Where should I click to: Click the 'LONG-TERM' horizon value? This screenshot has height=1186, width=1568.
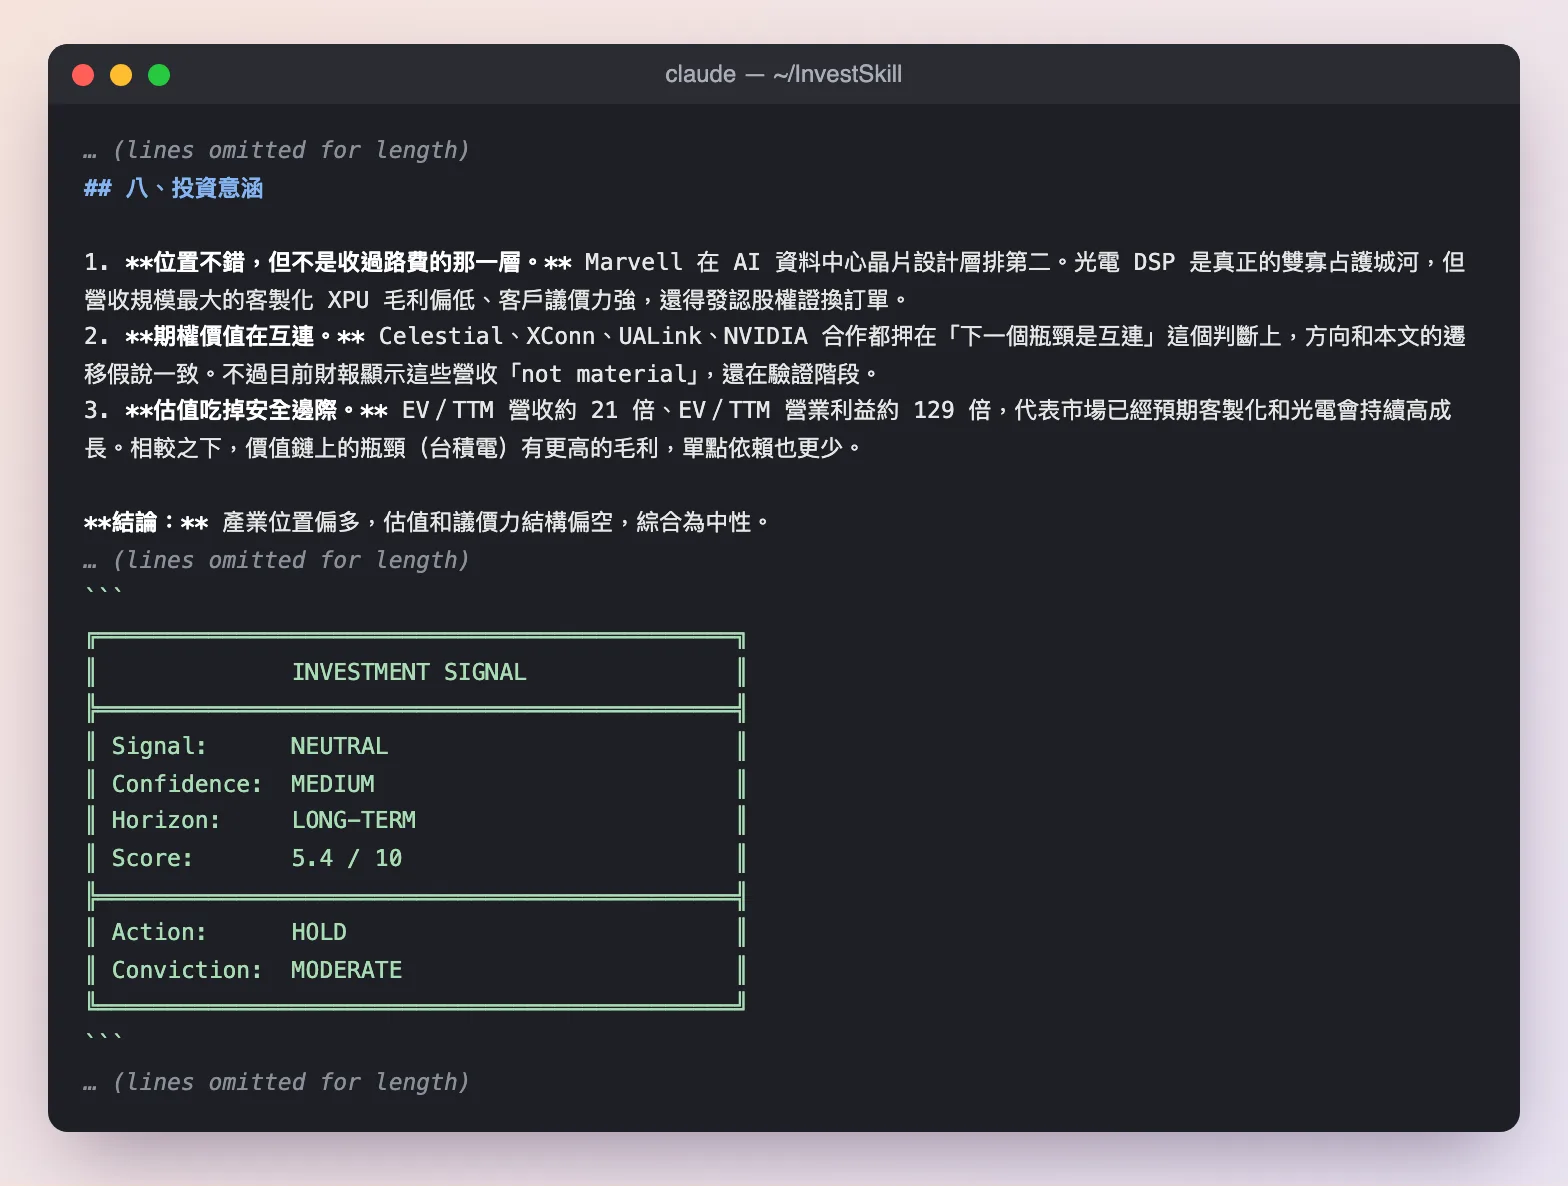click(354, 820)
